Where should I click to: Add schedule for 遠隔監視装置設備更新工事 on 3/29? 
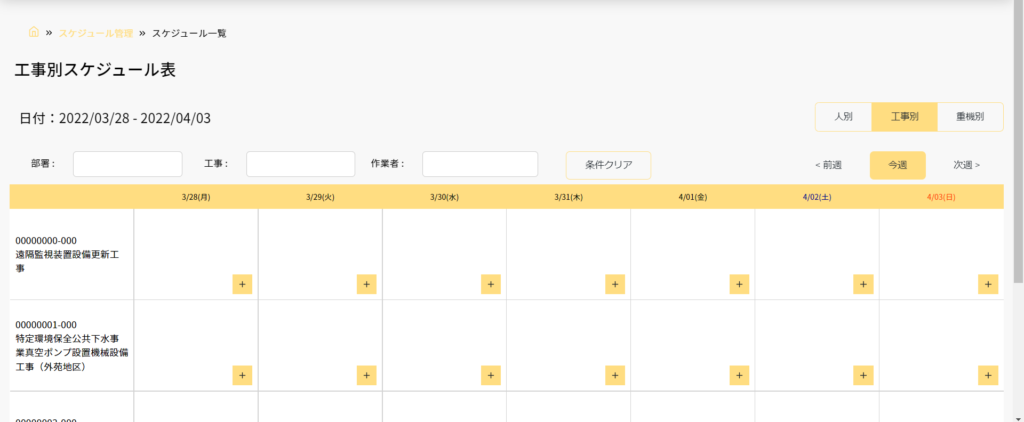click(x=366, y=284)
